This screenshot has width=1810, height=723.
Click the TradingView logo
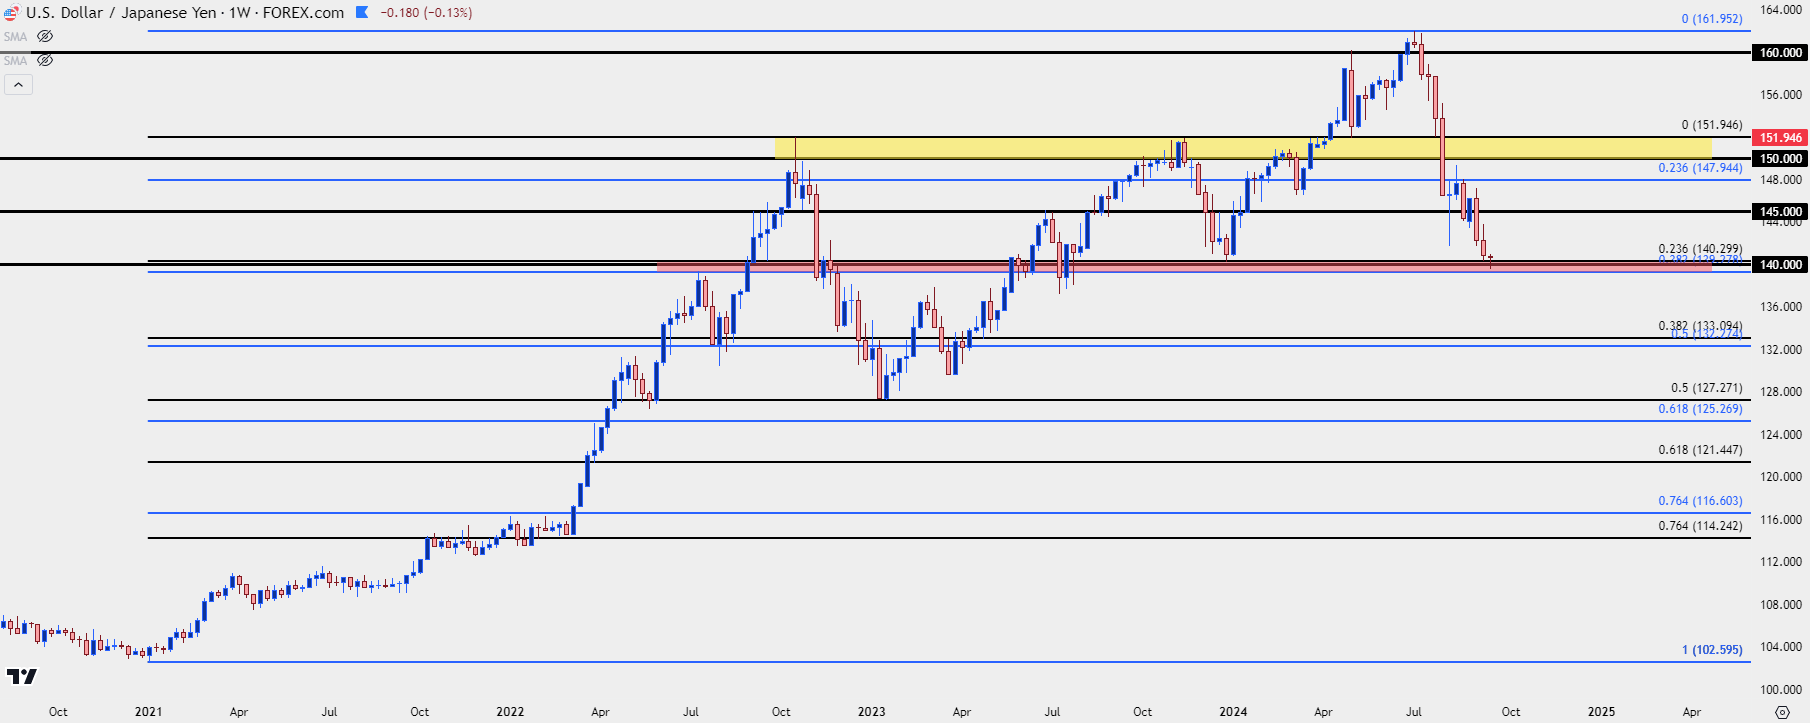click(21, 677)
